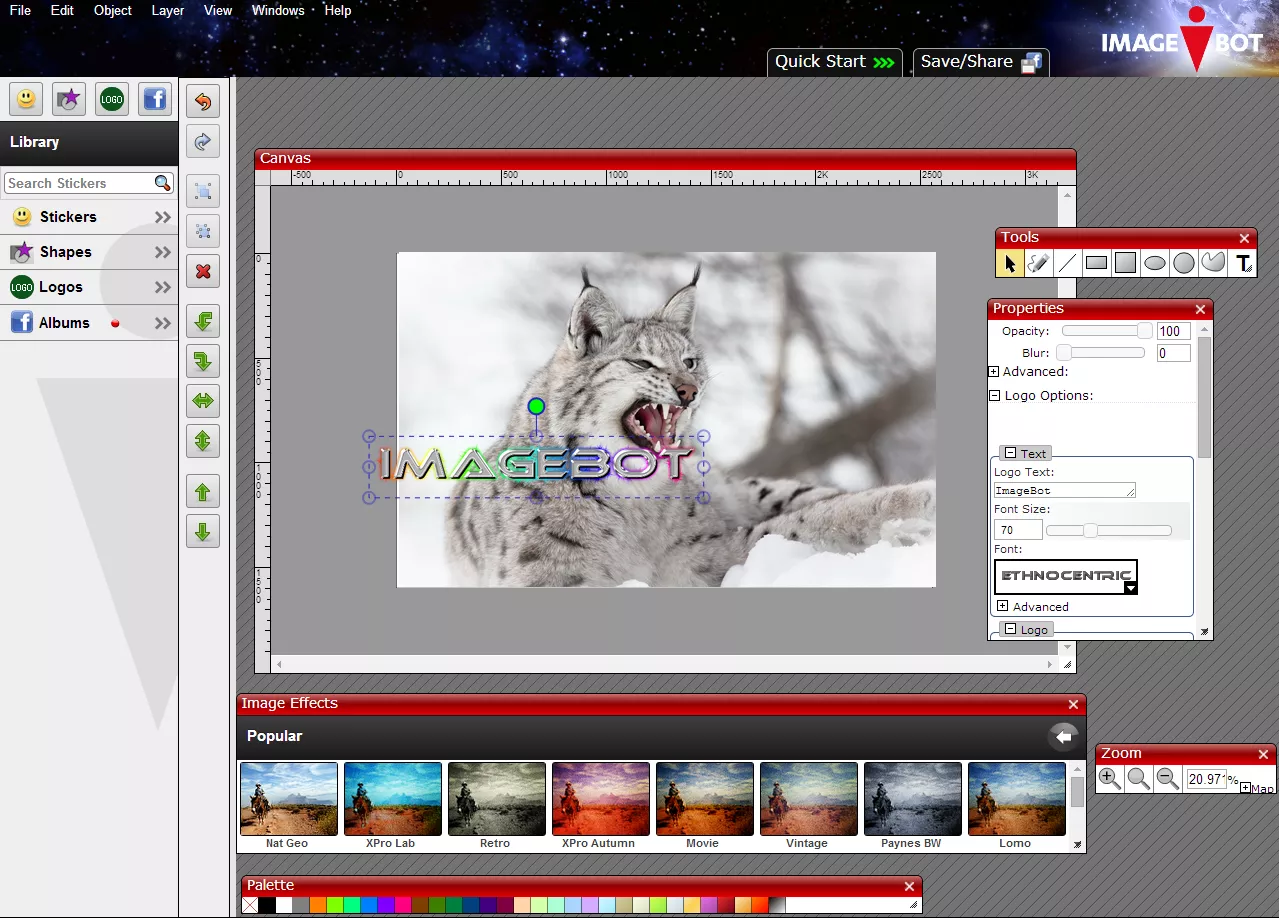Click the Save/Share button

[x=981, y=62]
